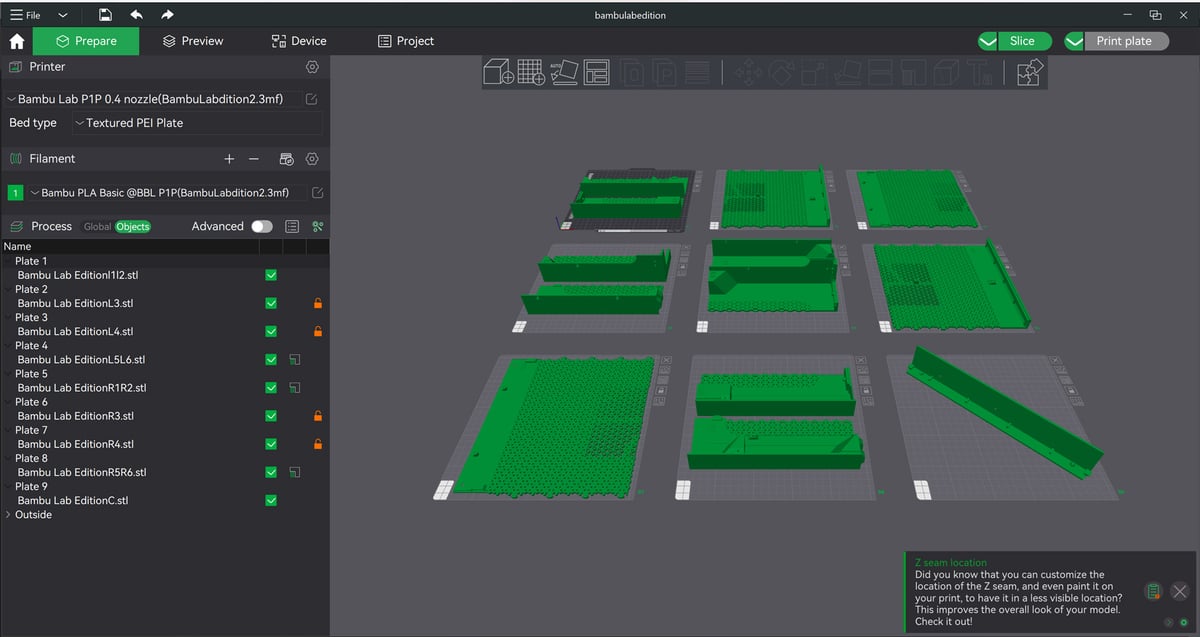This screenshot has height=637, width=1200.
Task: Collapse the Plate 1 tree node
Action: [x=8, y=261]
